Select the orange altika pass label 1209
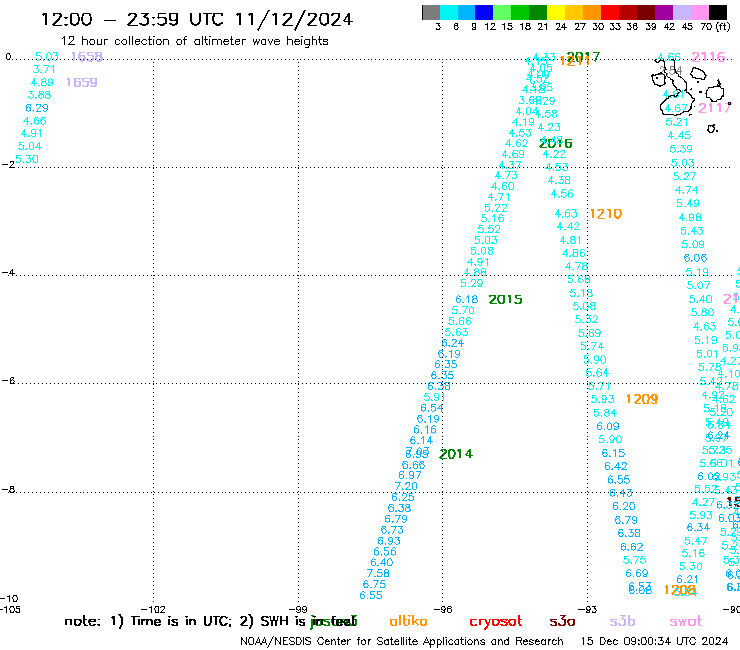 tap(642, 399)
